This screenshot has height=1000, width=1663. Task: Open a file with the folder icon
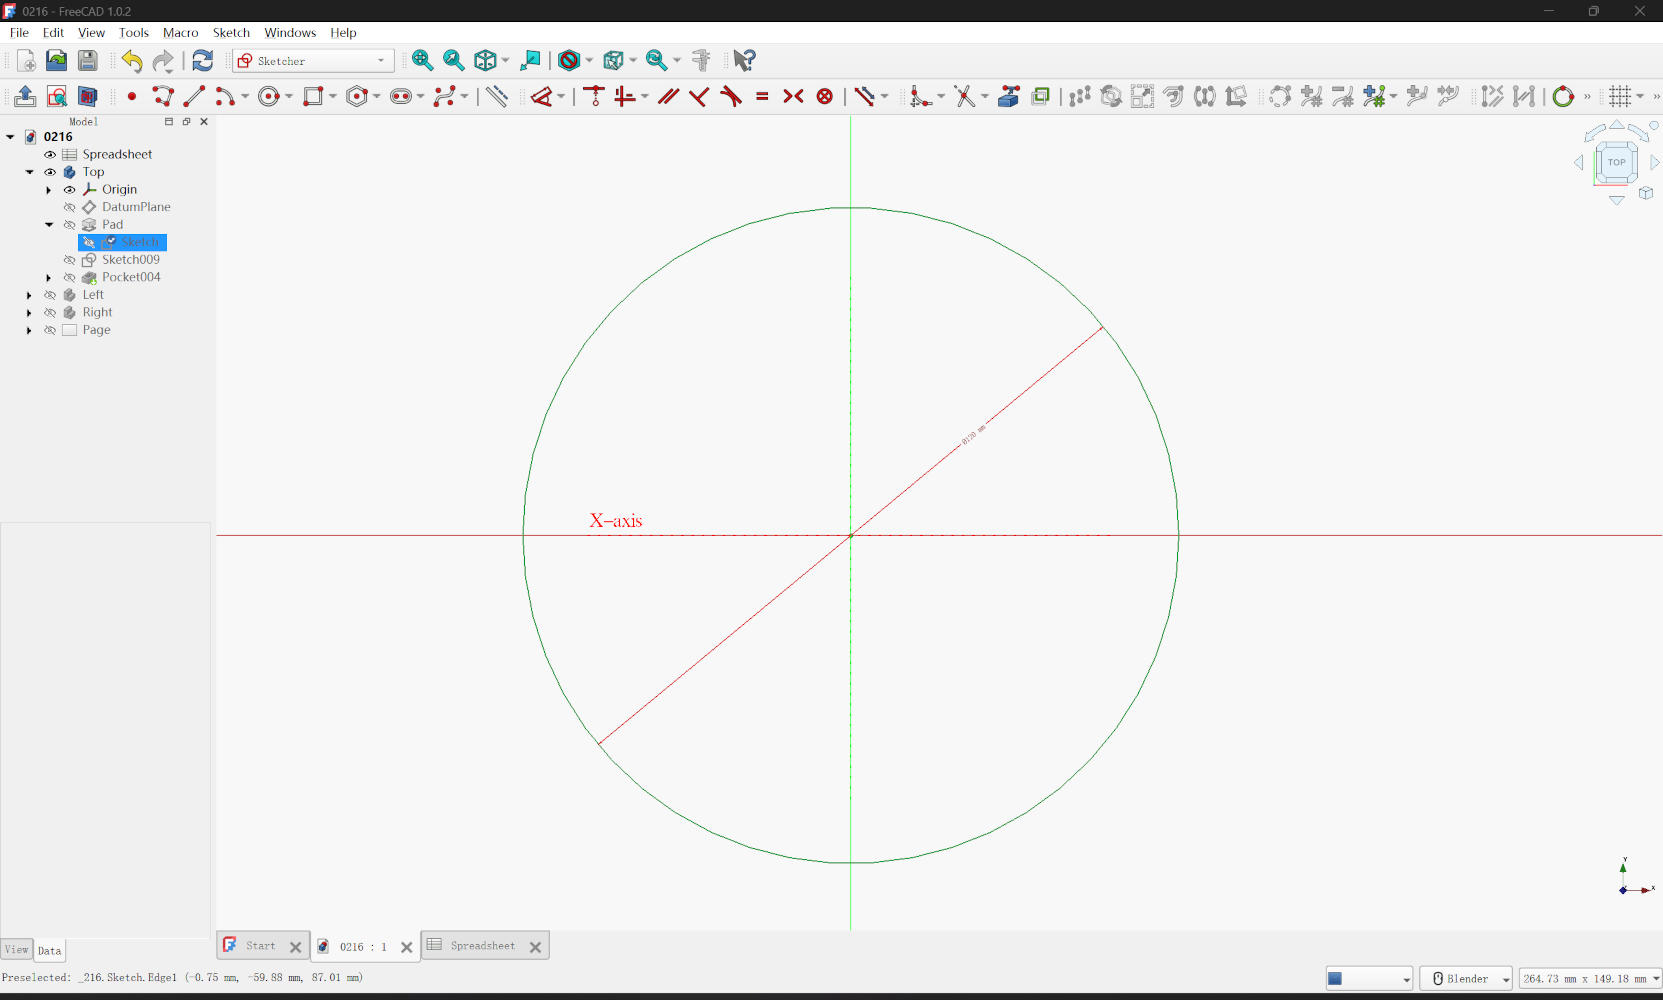(x=57, y=61)
